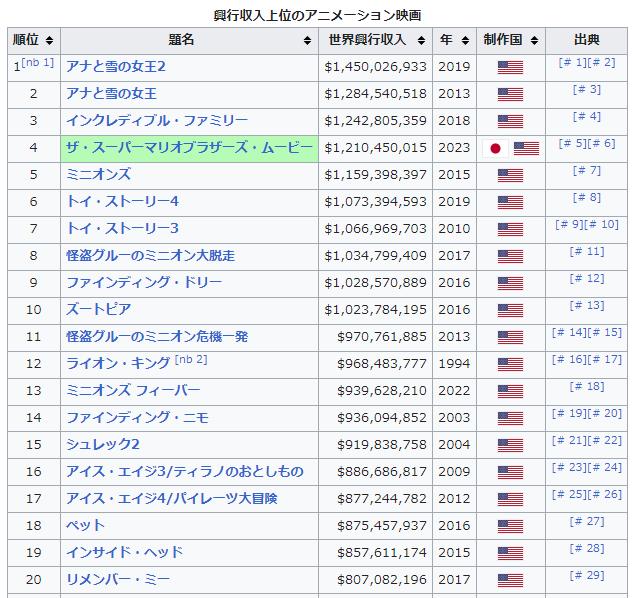633x598 pixels.
Task: Open ファインディング・ニモ link
Action: pyautogui.click(x=138, y=418)
